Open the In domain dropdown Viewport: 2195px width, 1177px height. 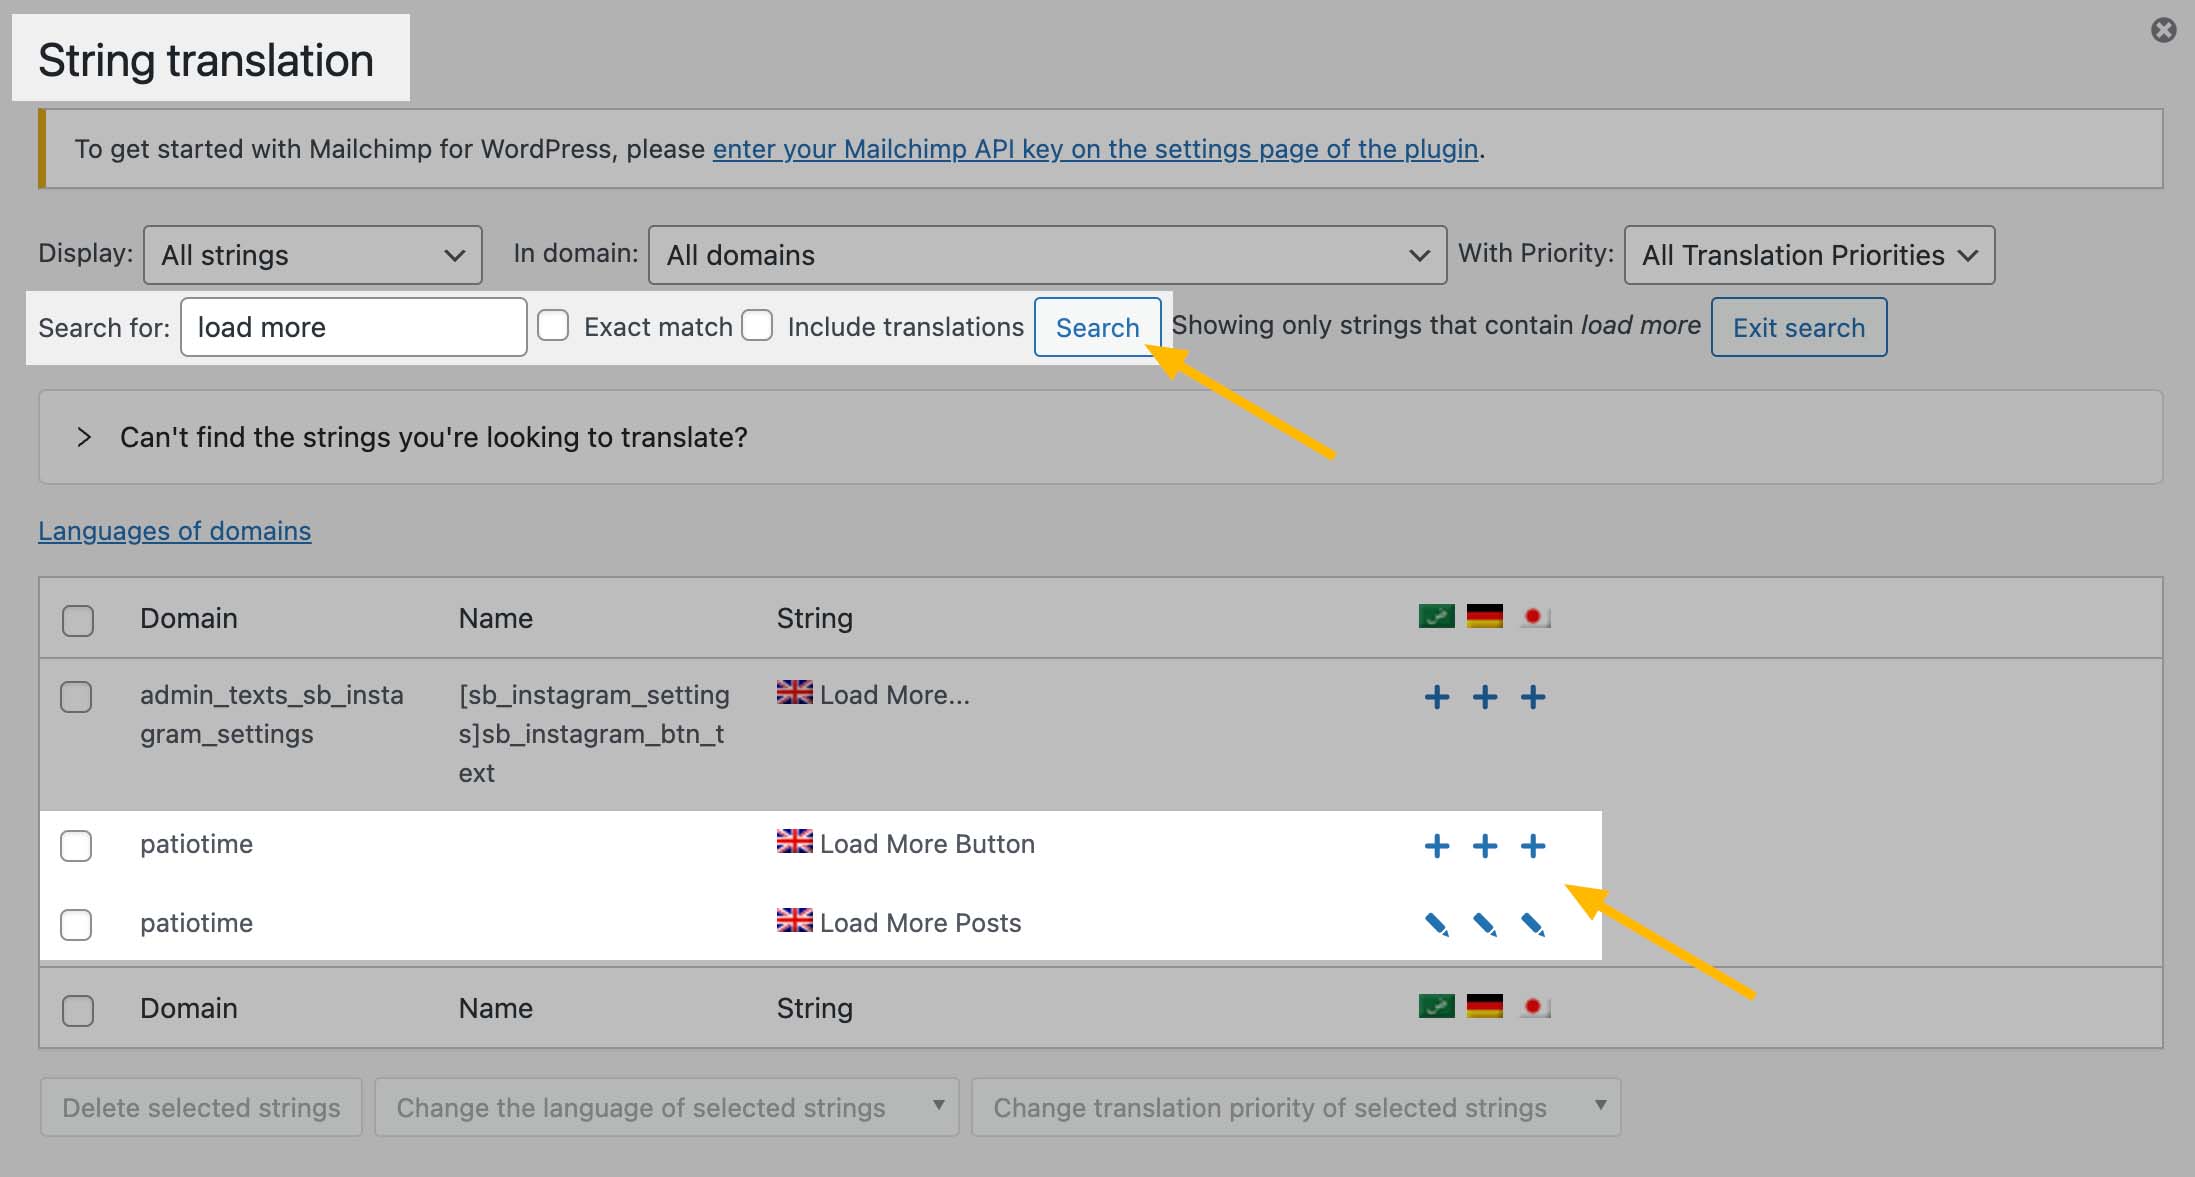point(1046,255)
